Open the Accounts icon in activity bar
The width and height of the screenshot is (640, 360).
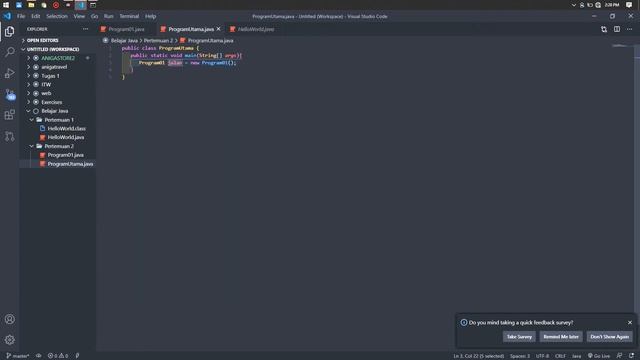9,319
